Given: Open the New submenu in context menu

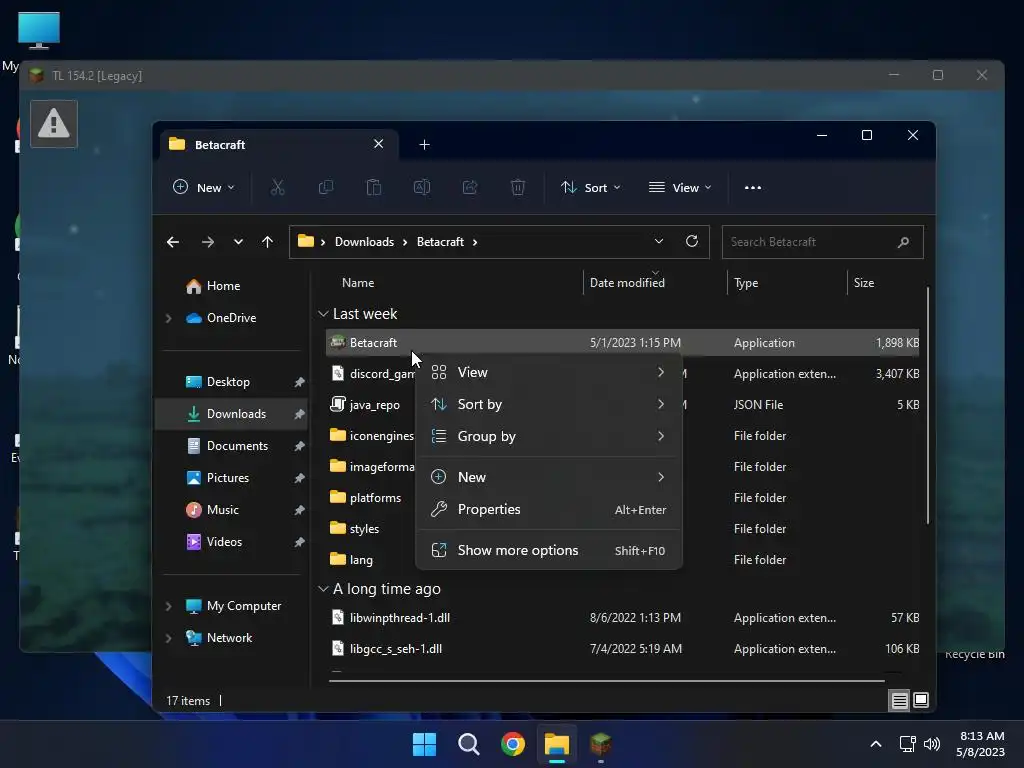Looking at the screenshot, I should [549, 477].
